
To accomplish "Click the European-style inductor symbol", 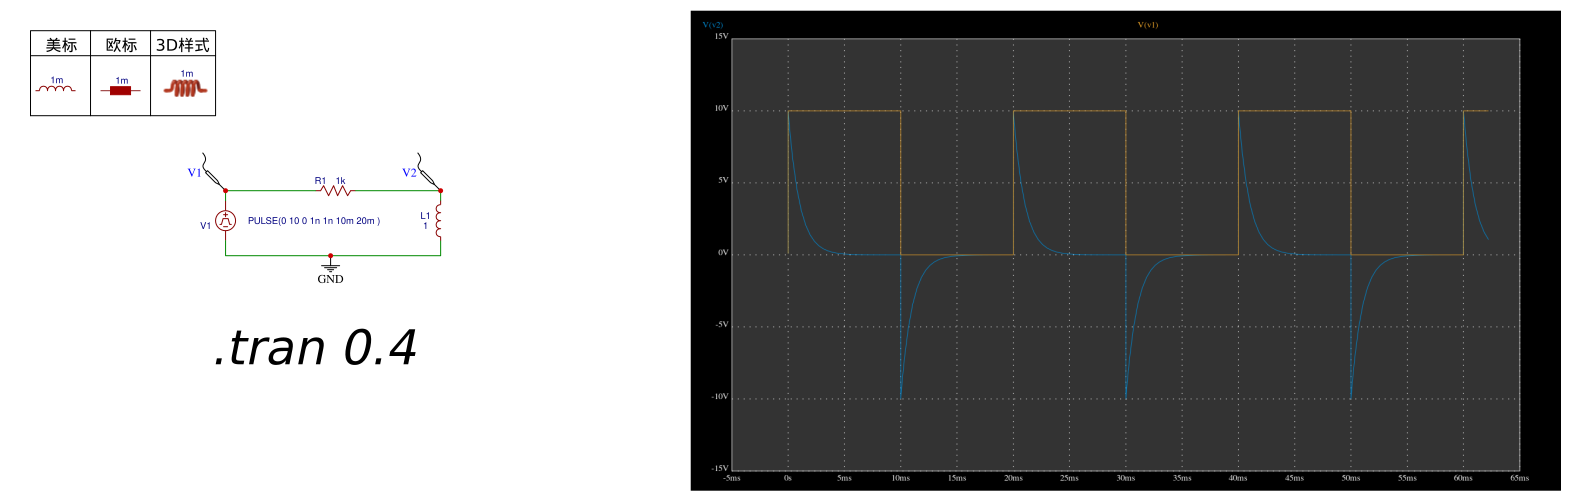I will point(121,90).
